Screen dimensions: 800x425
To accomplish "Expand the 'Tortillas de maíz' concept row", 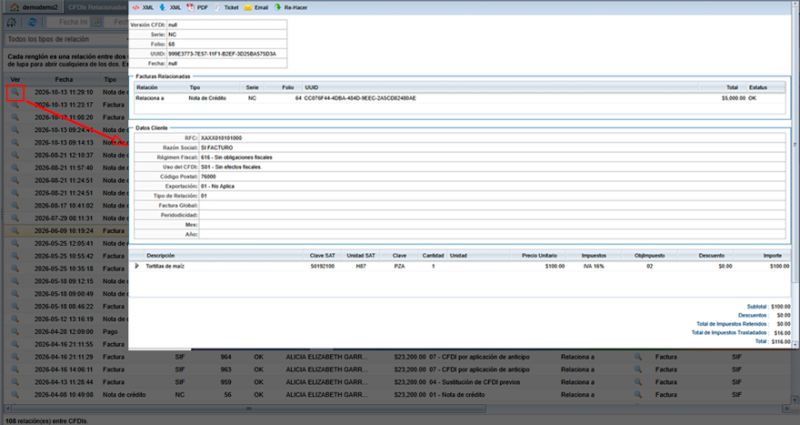I will click(x=137, y=266).
